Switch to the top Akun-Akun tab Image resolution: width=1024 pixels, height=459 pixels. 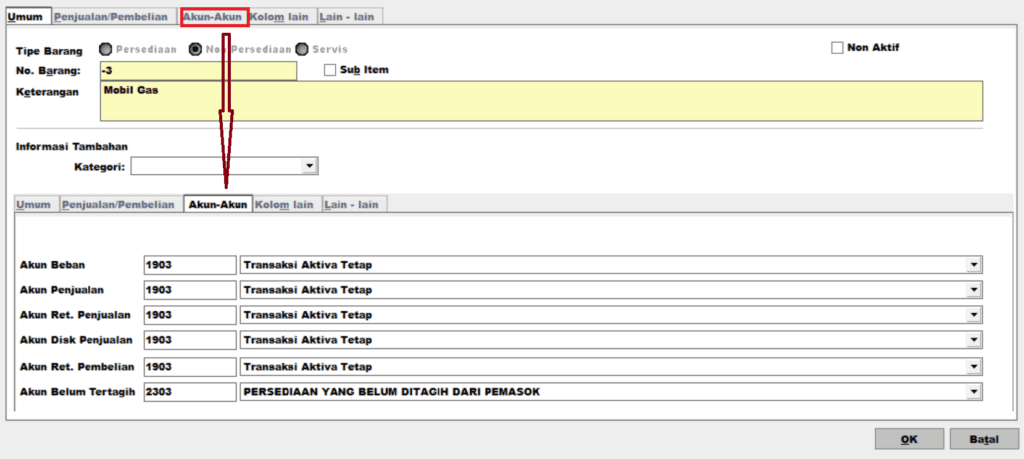click(x=213, y=17)
